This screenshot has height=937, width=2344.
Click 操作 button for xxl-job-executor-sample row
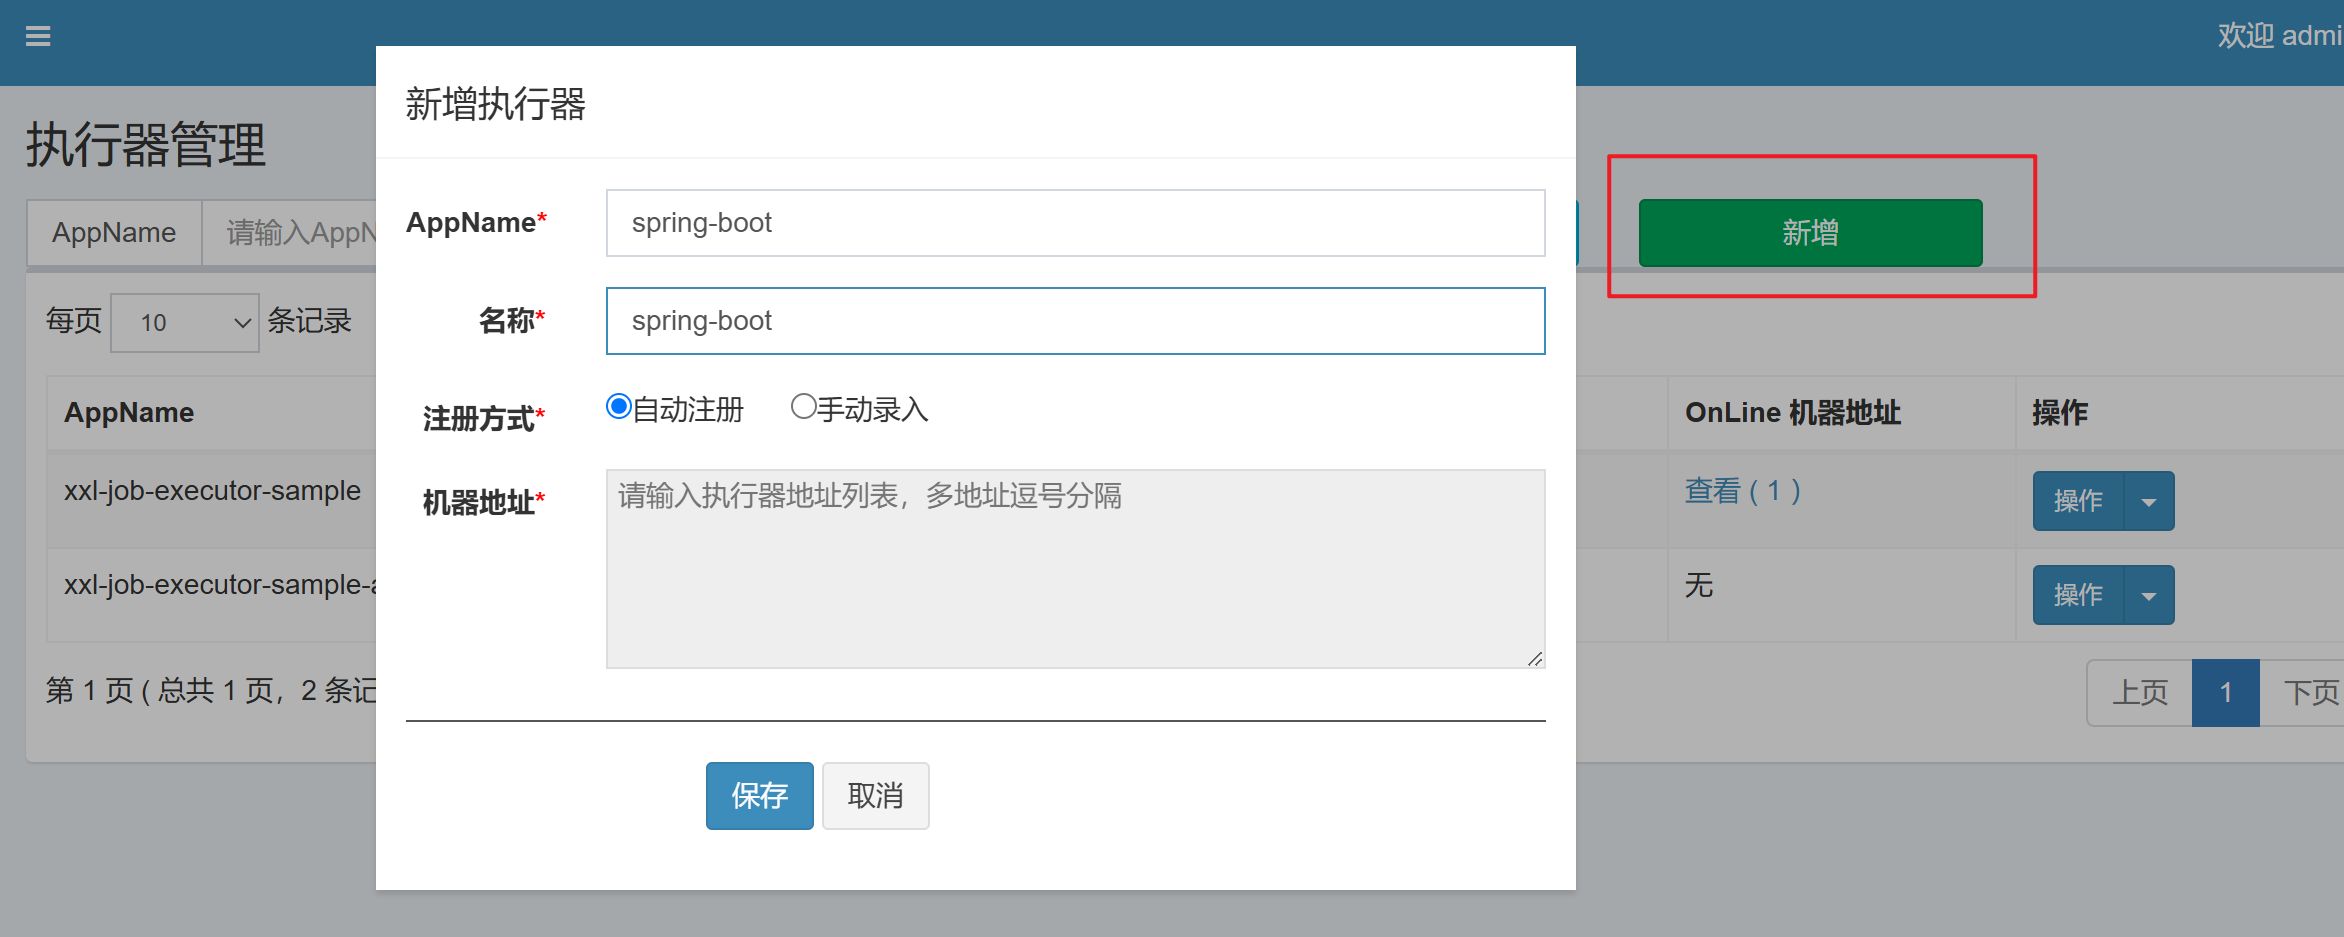tap(2078, 501)
